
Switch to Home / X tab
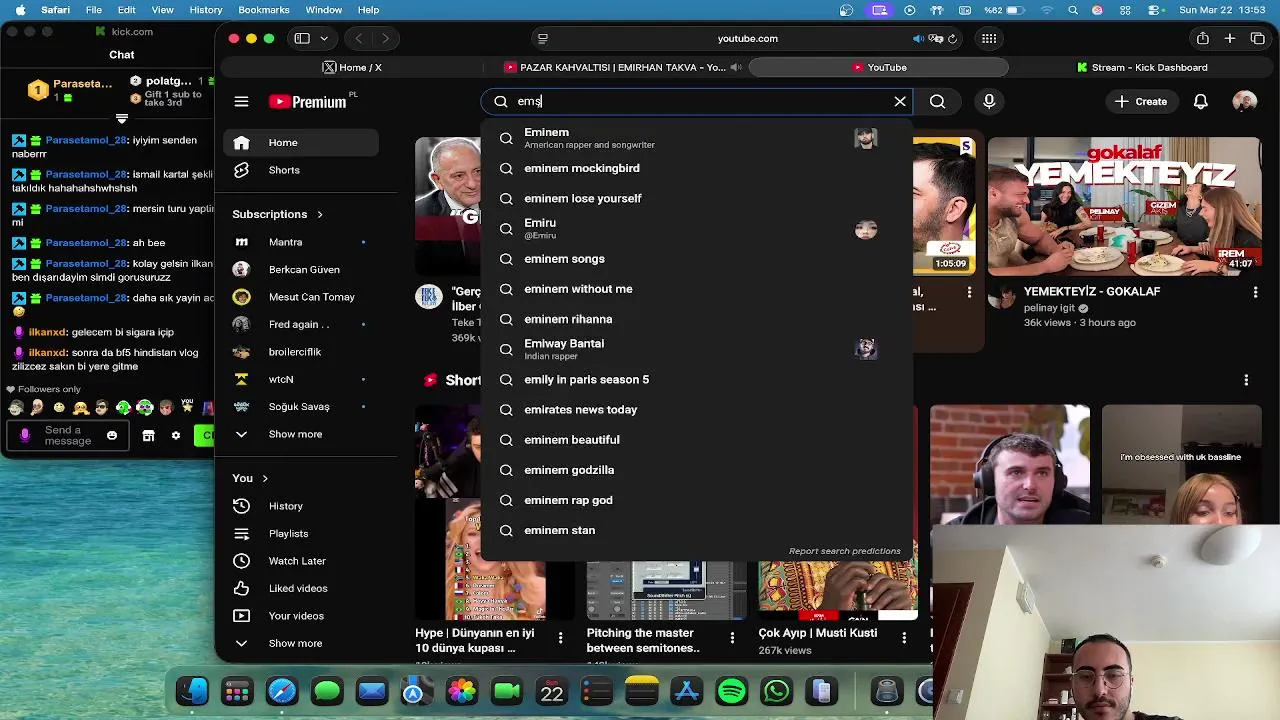pyautogui.click(x=352, y=67)
